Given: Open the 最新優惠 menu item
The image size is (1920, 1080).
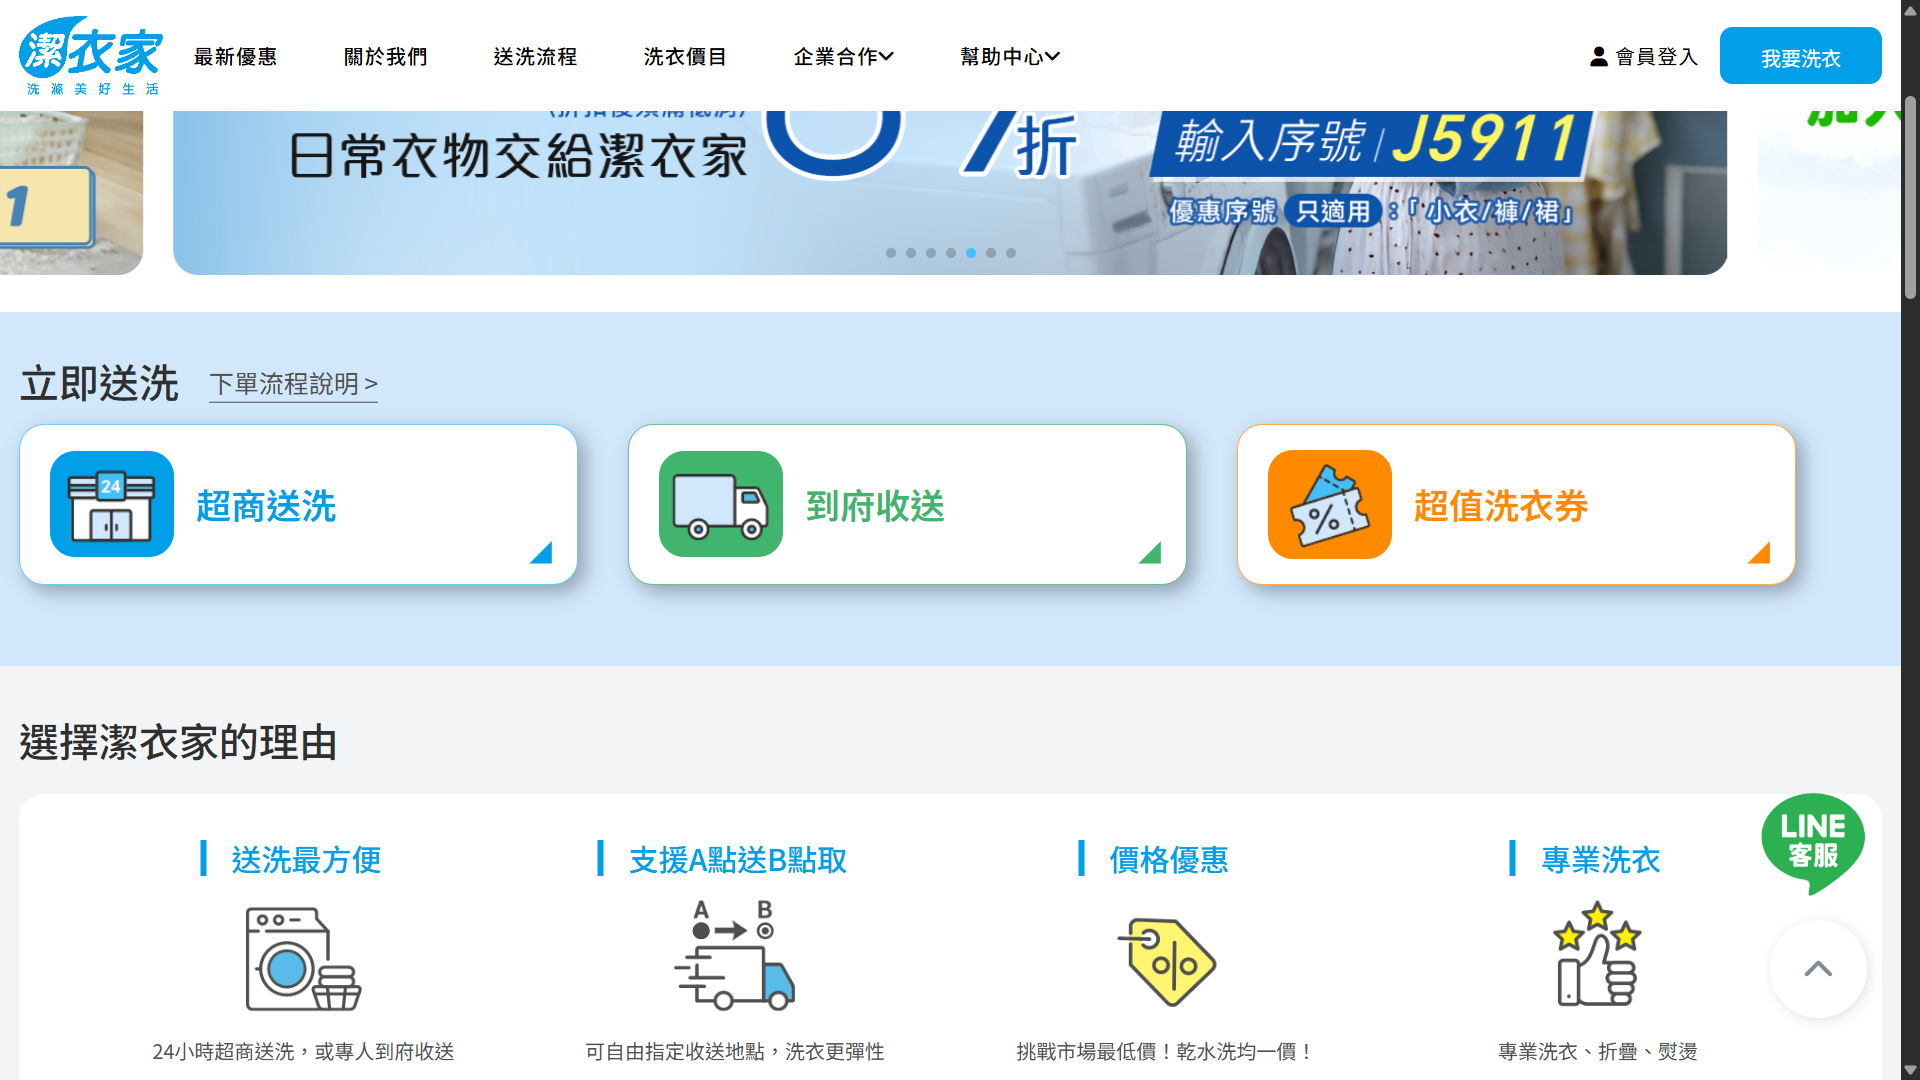Looking at the screenshot, I should pyautogui.click(x=235, y=57).
